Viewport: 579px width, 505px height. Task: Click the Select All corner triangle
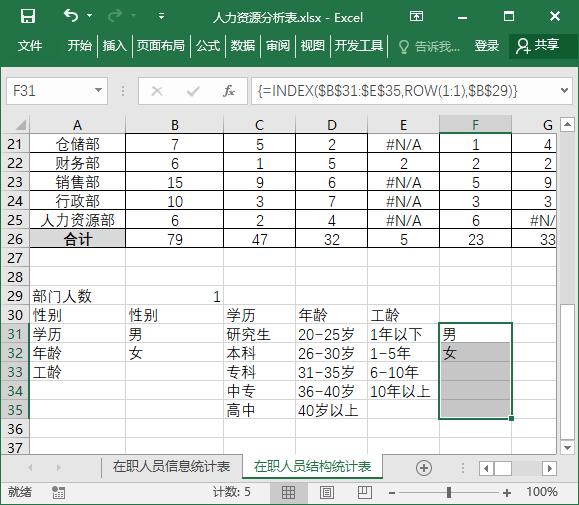coord(21,125)
